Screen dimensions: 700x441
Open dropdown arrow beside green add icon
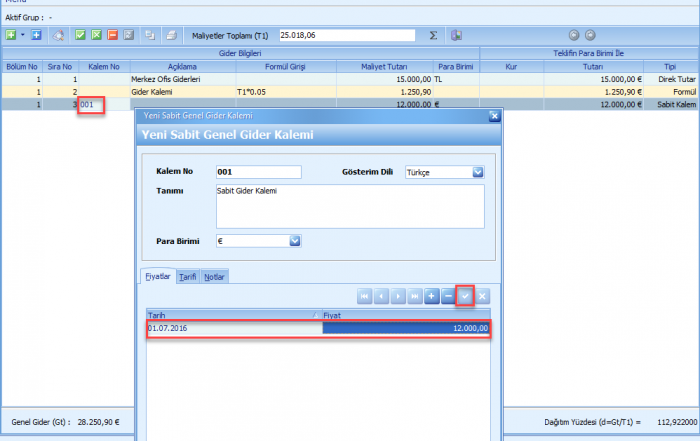[x=22, y=35]
